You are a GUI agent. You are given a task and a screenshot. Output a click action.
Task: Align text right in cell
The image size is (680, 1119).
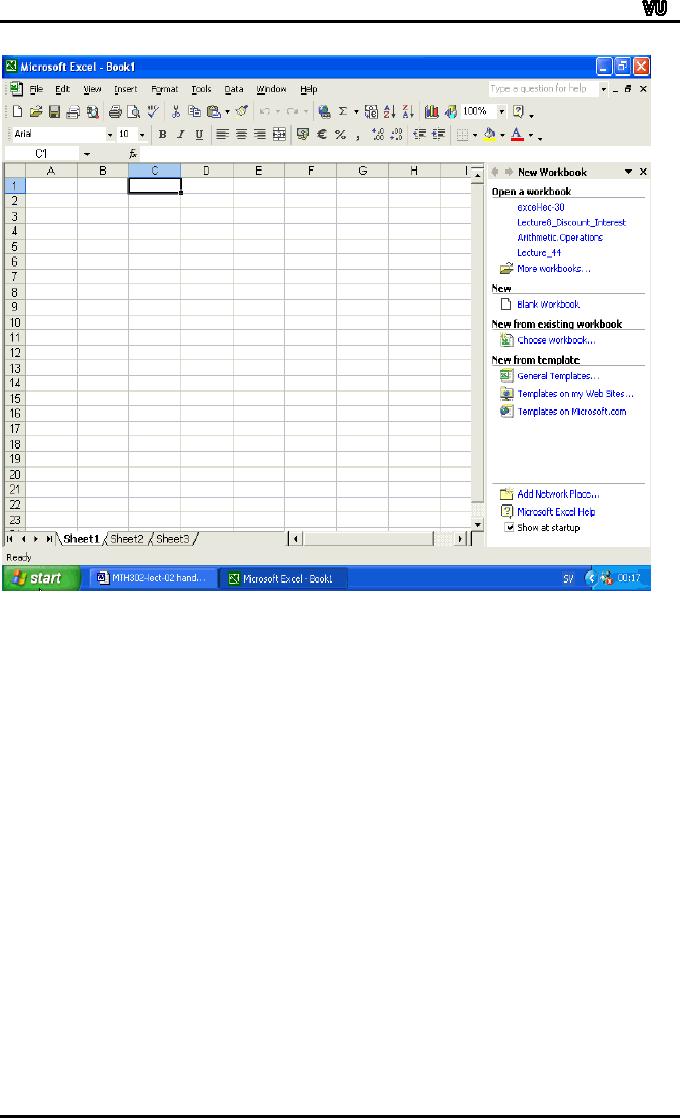(x=260, y=134)
